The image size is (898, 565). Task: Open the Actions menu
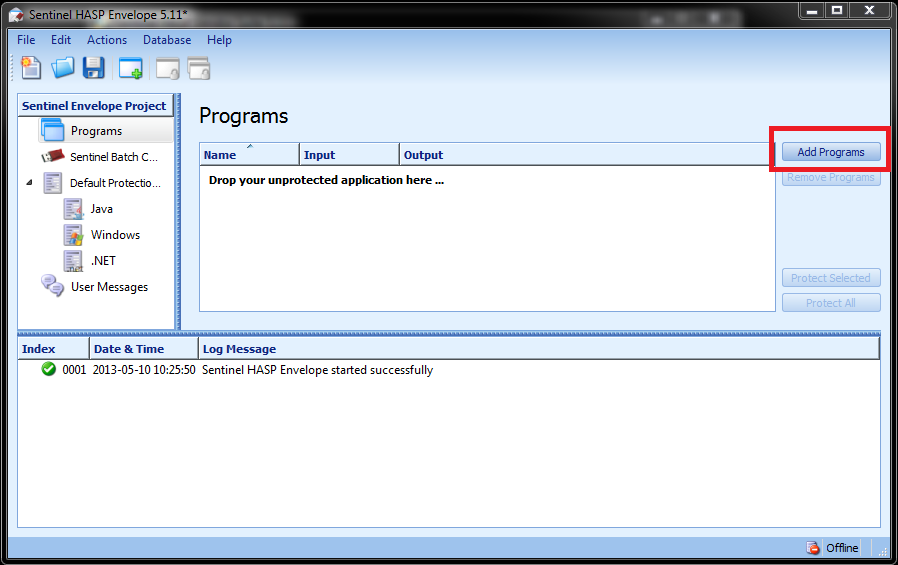click(107, 40)
